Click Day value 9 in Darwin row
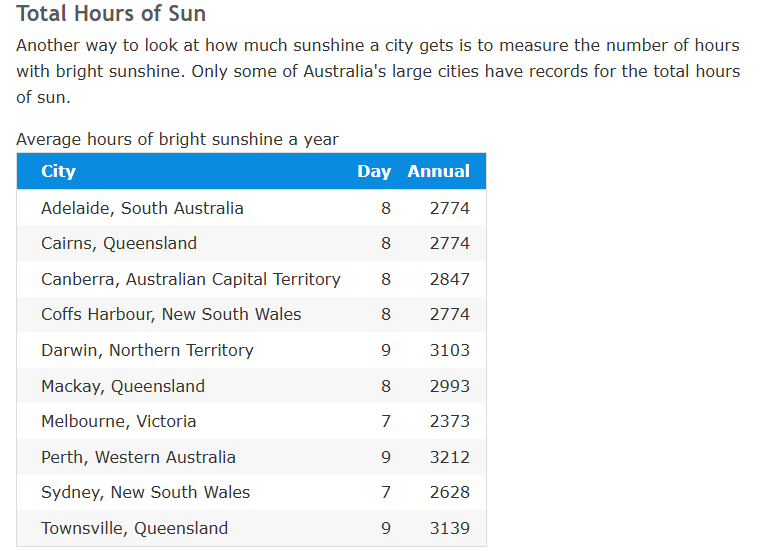This screenshot has height=551, width=775. click(x=386, y=350)
